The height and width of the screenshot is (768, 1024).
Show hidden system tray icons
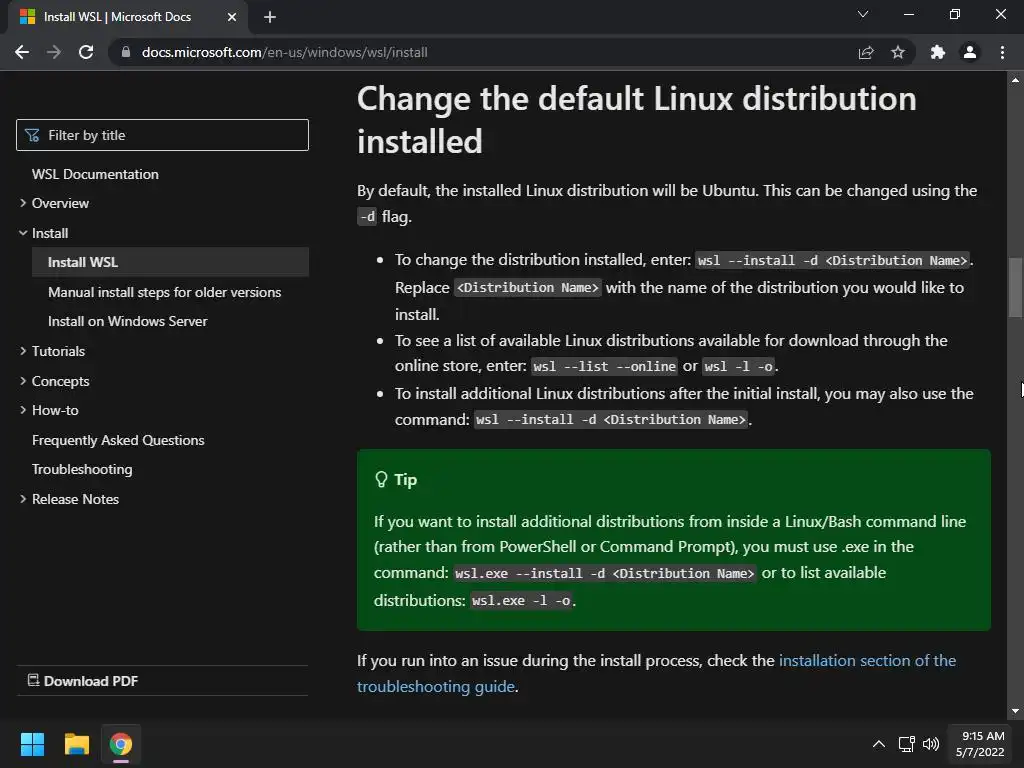[x=879, y=744]
